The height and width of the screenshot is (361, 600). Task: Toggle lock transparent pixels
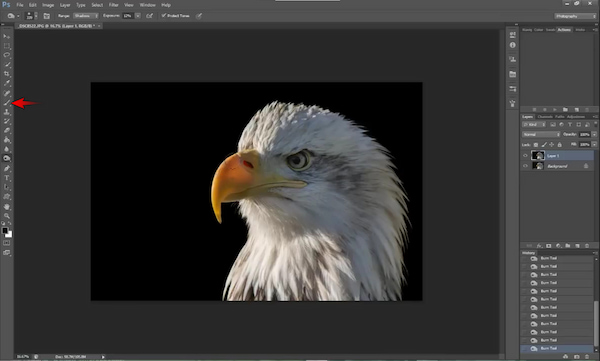[x=536, y=145]
